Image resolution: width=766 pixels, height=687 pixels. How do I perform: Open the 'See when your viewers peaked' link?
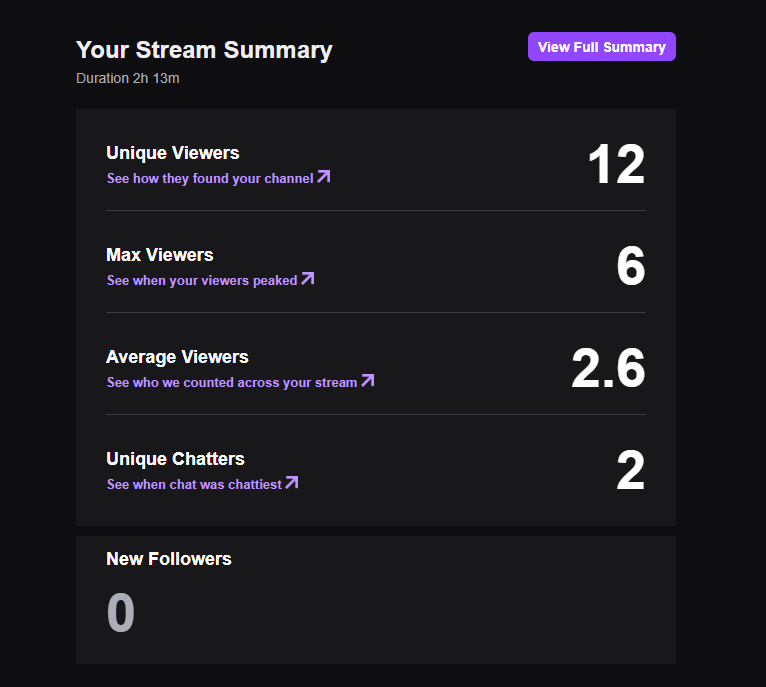(x=211, y=280)
